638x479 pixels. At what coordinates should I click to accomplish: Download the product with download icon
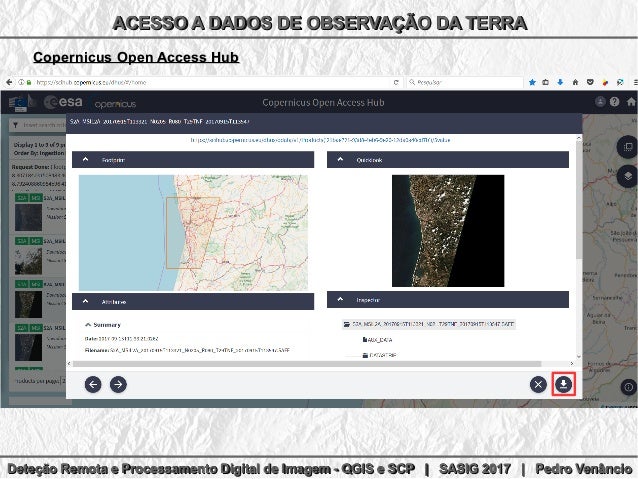click(x=564, y=384)
